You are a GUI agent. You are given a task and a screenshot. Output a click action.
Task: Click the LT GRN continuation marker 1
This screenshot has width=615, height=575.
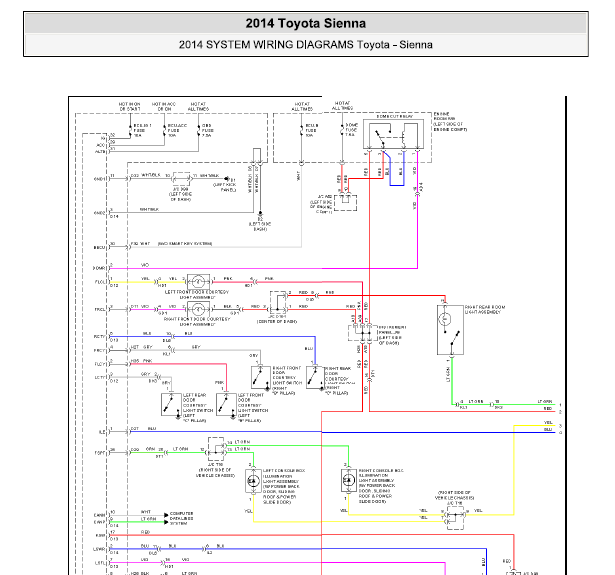click(x=560, y=405)
